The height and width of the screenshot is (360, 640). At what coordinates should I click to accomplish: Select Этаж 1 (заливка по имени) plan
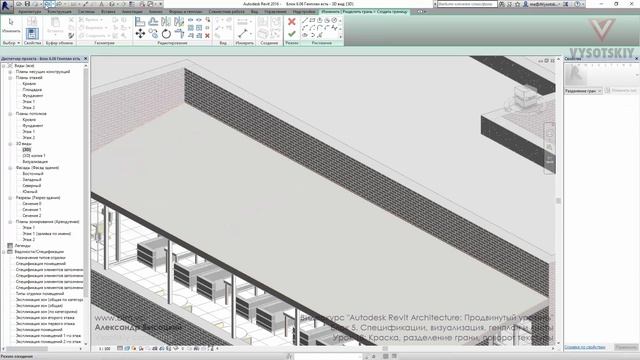pos(47,234)
